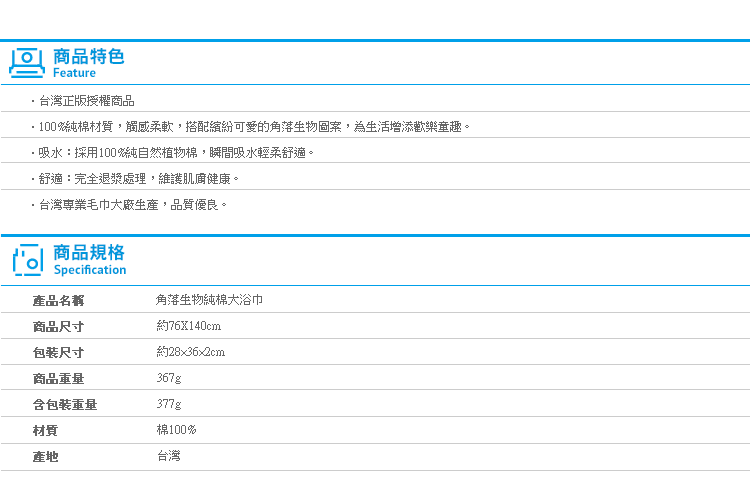750x501 pixels.
Task: Click the Feature section icon
Action: click(x=27, y=63)
